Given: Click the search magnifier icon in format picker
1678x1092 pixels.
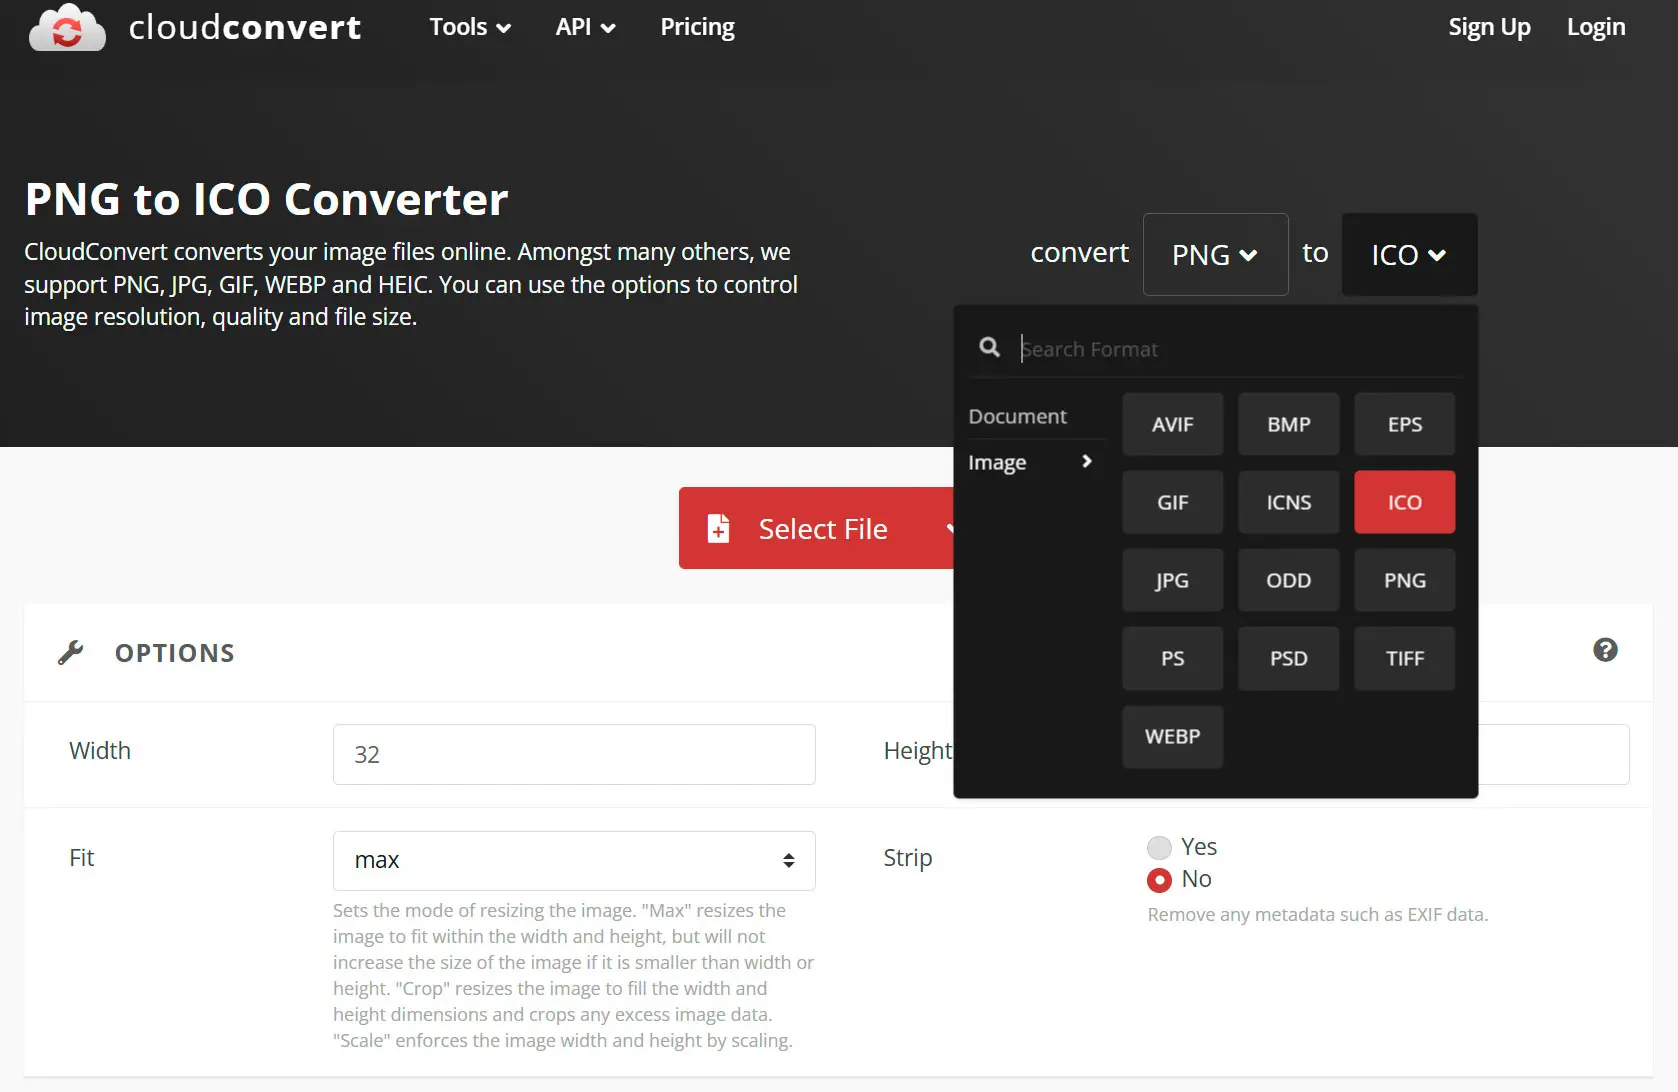Looking at the screenshot, I should (x=989, y=347).
